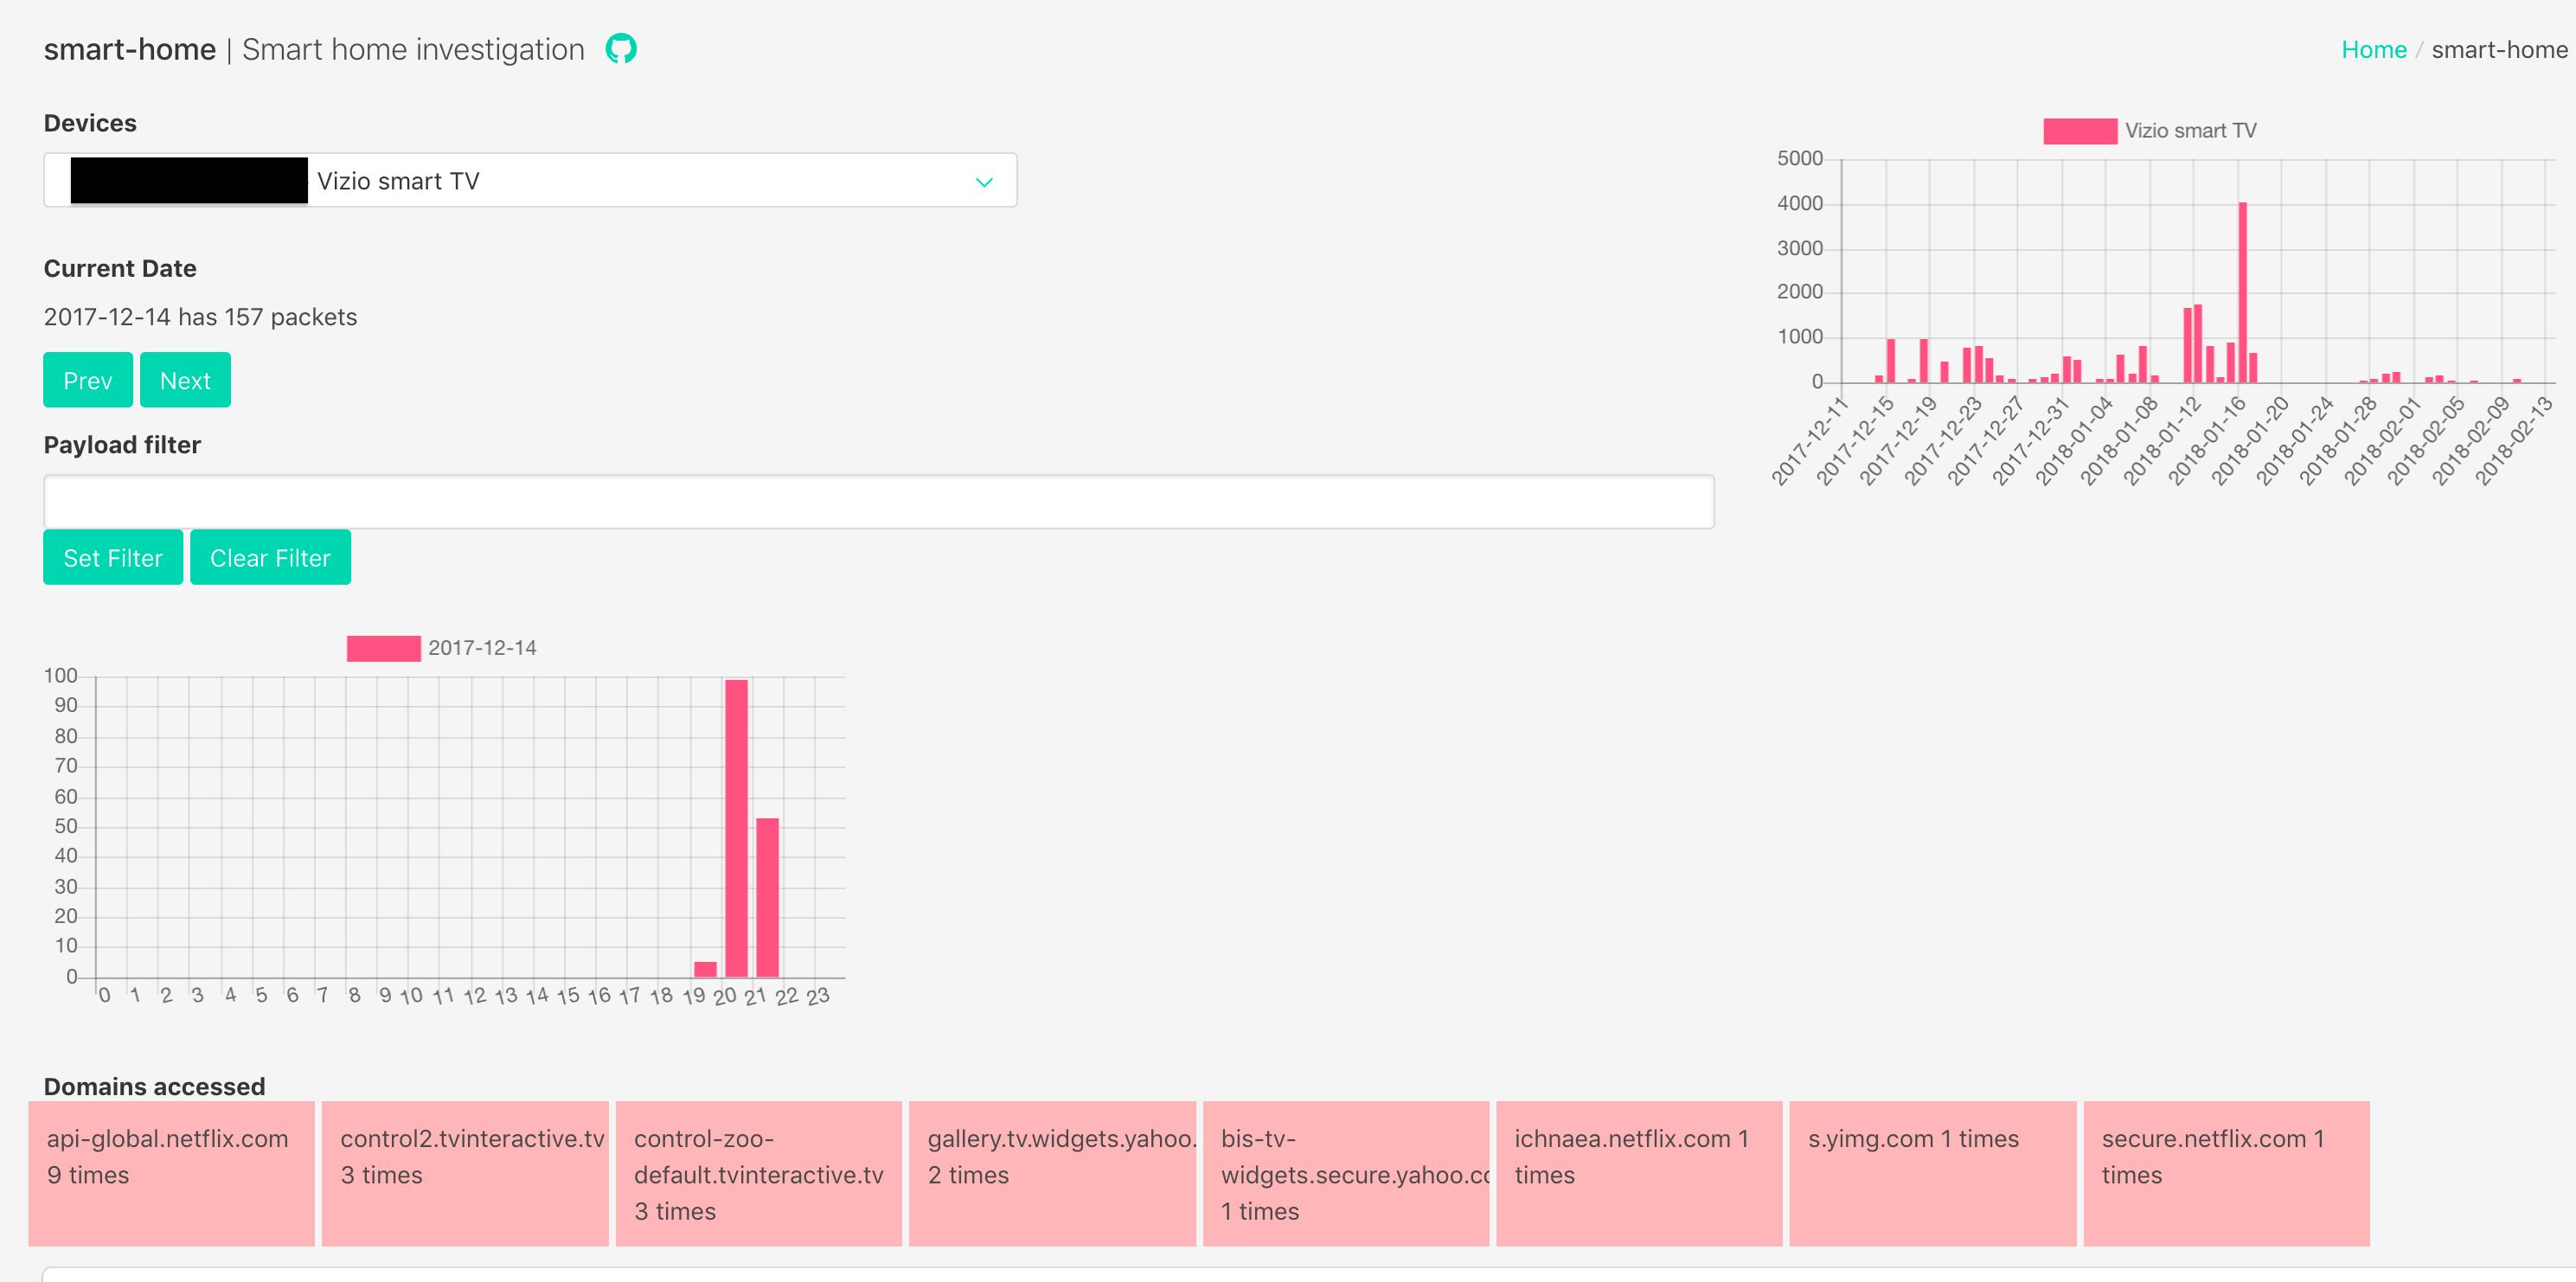Open the smart-home title link
The width and height of the screenshot is (2576, 1282).
(130, 49)
